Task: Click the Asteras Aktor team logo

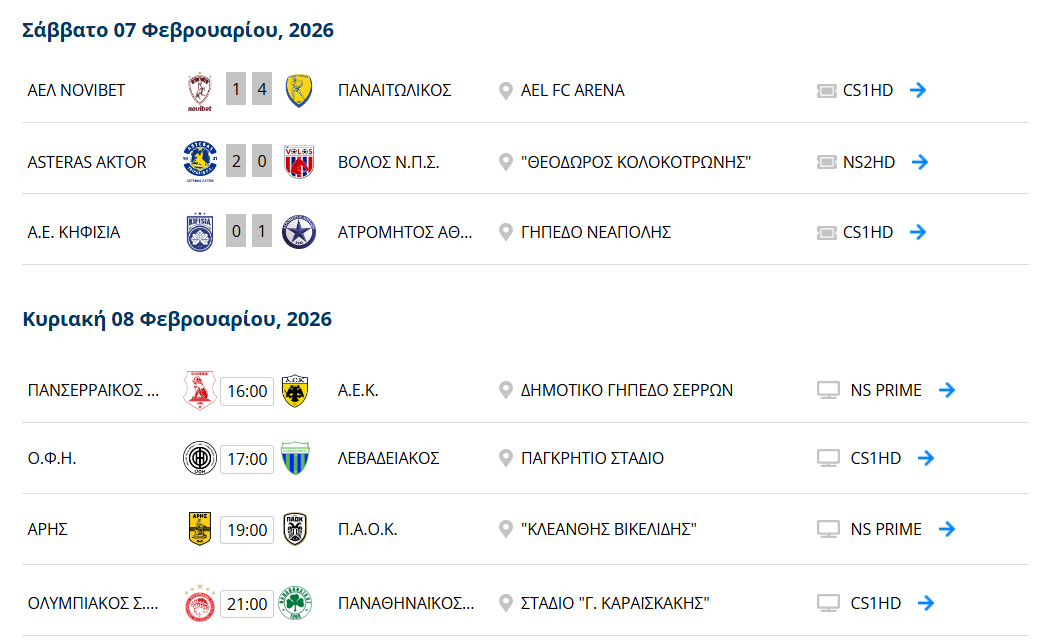Action: [x=199, y=162]
